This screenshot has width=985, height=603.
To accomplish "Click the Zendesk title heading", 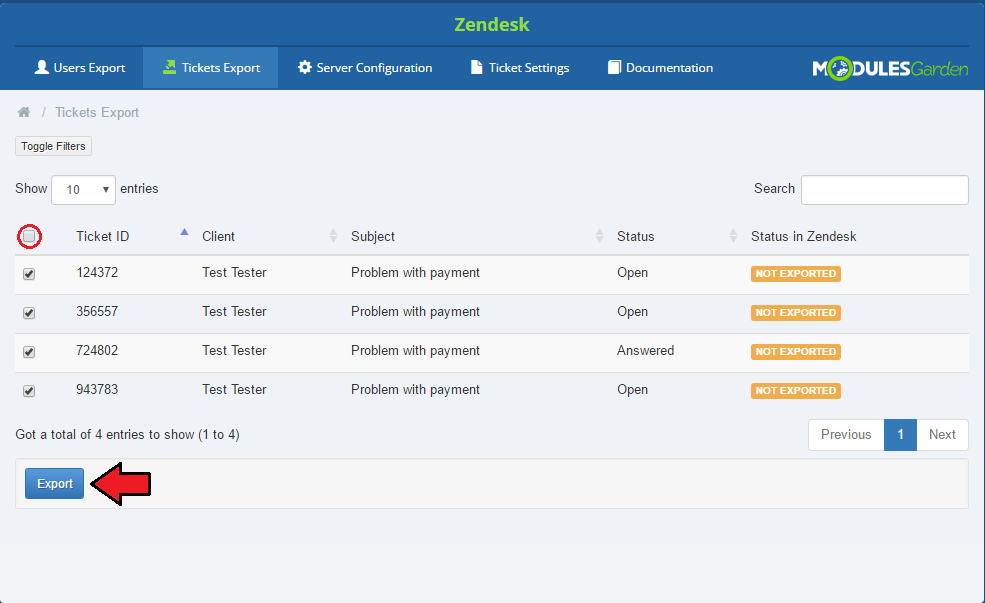I will [492, 24].
